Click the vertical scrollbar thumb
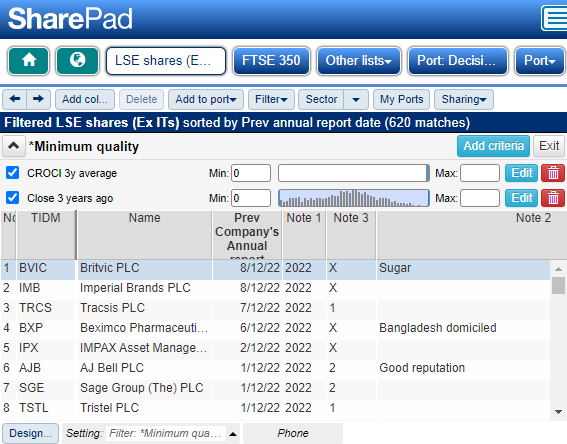Screen dimensions: 567x444 coord(558,285)
